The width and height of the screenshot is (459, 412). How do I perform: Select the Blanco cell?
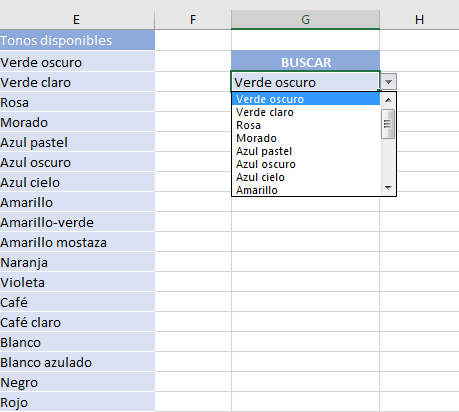(77, 341)
